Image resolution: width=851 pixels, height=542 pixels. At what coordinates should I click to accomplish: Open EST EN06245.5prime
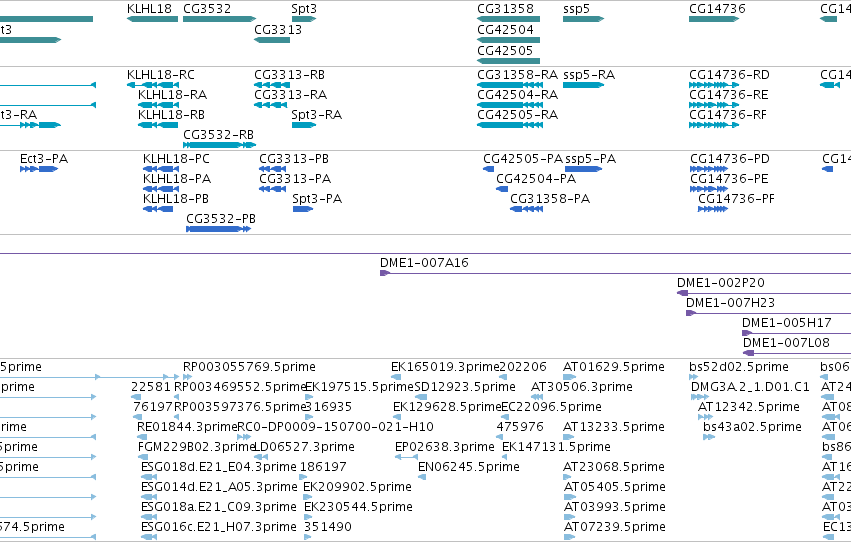[x=422, y=477]
